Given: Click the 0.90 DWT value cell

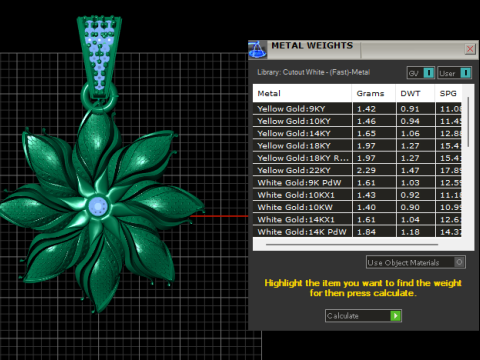Looking at the screenshot, I should click(x=416, y=207).
